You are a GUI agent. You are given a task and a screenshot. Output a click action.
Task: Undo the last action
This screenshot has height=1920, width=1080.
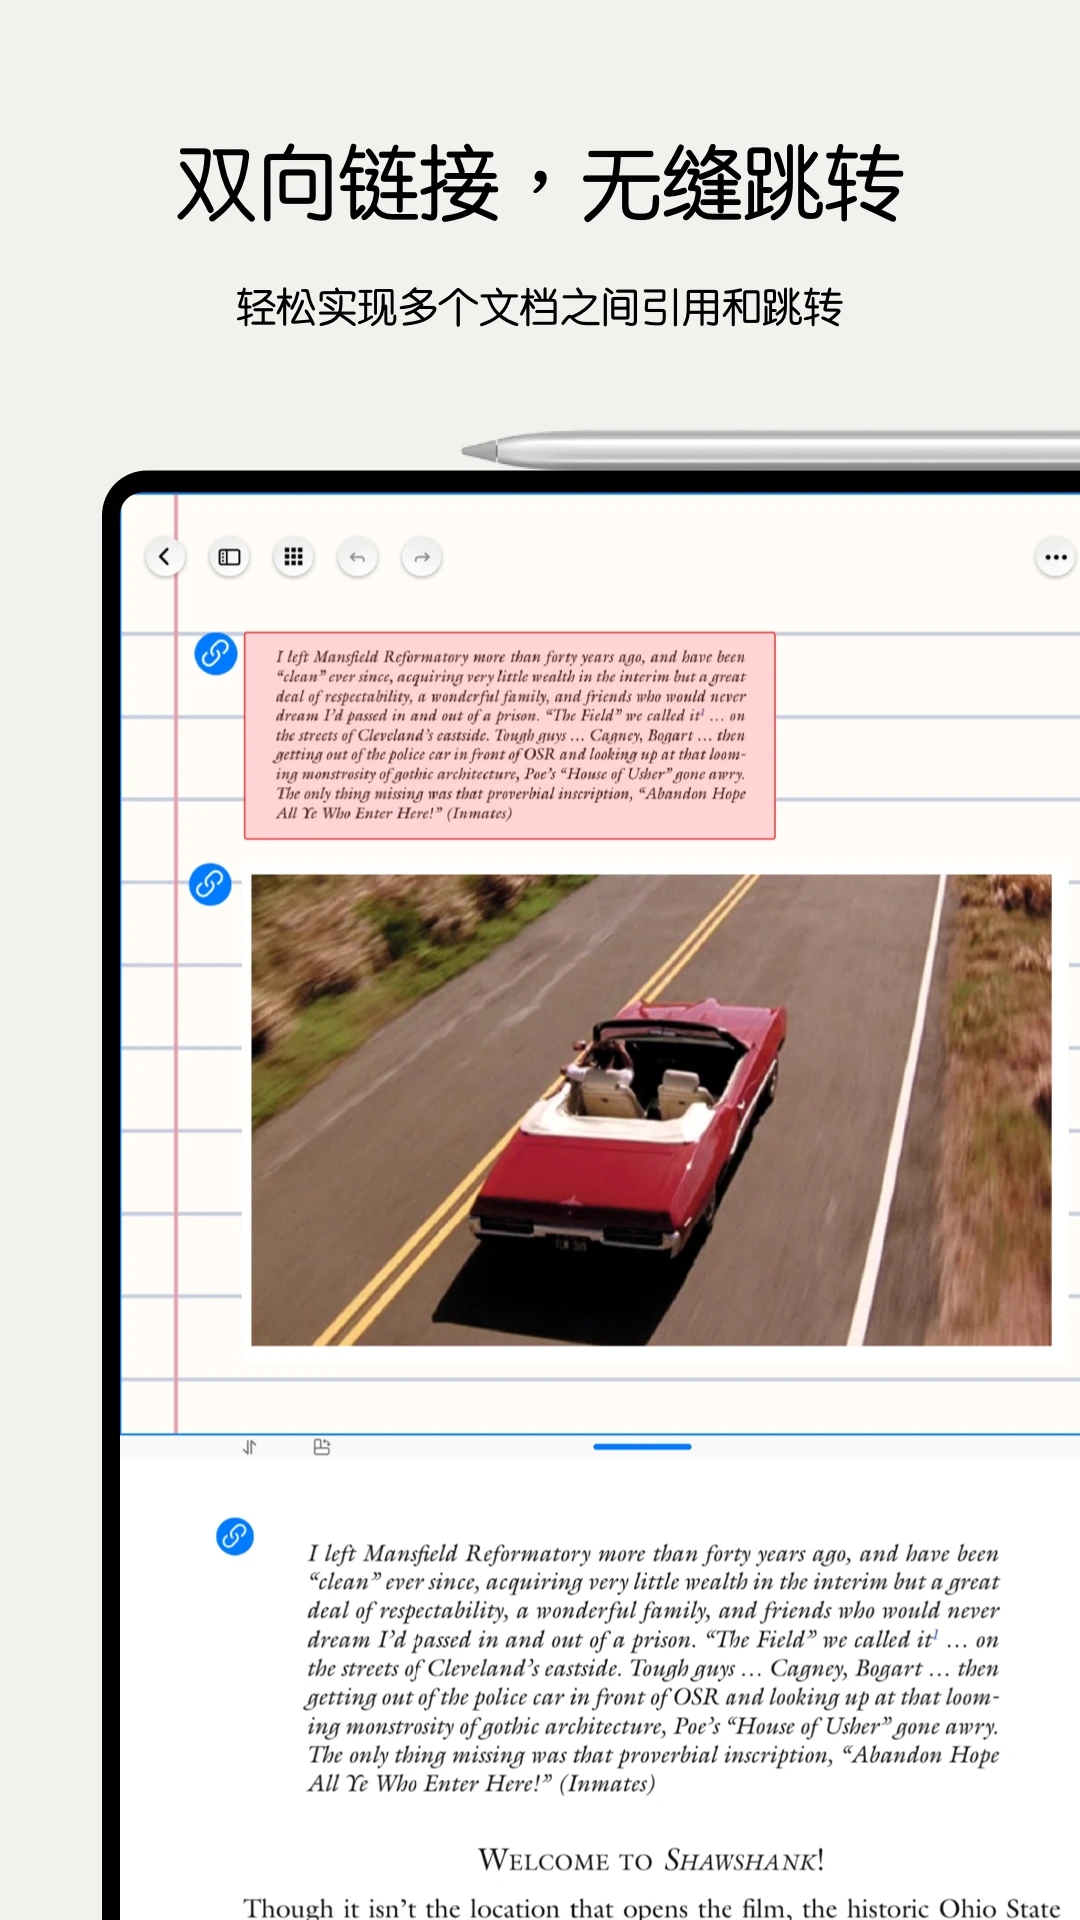(x=357, y=557)
